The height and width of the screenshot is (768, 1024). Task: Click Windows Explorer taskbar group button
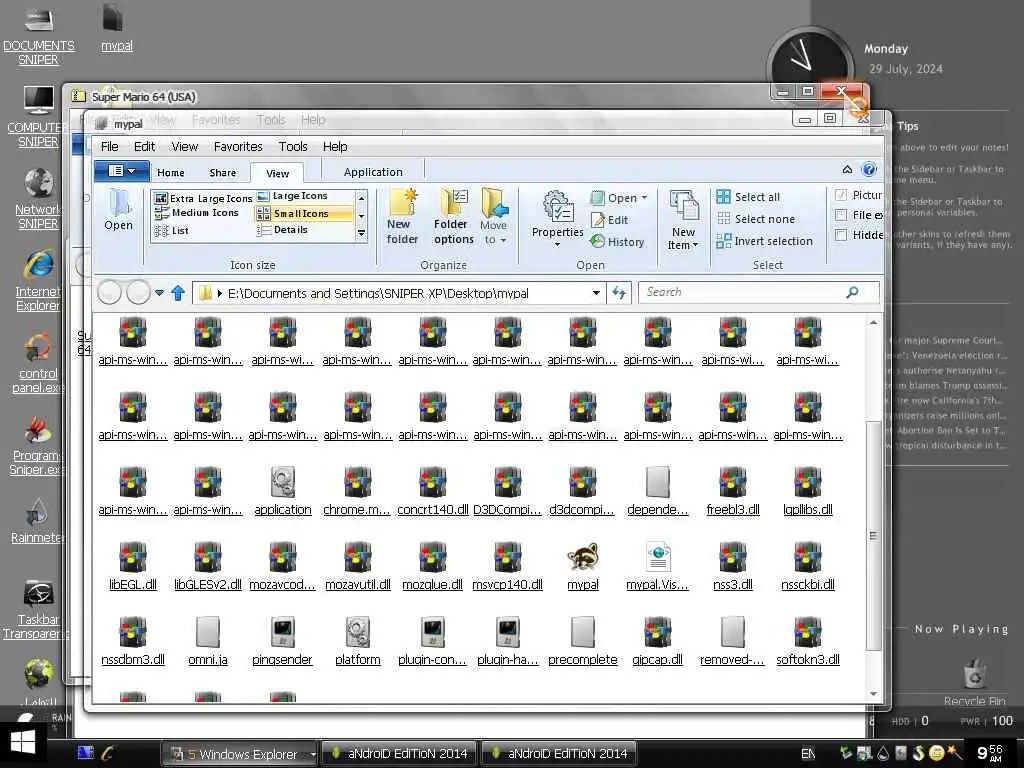pyautogui.click(x=240, y=754)
